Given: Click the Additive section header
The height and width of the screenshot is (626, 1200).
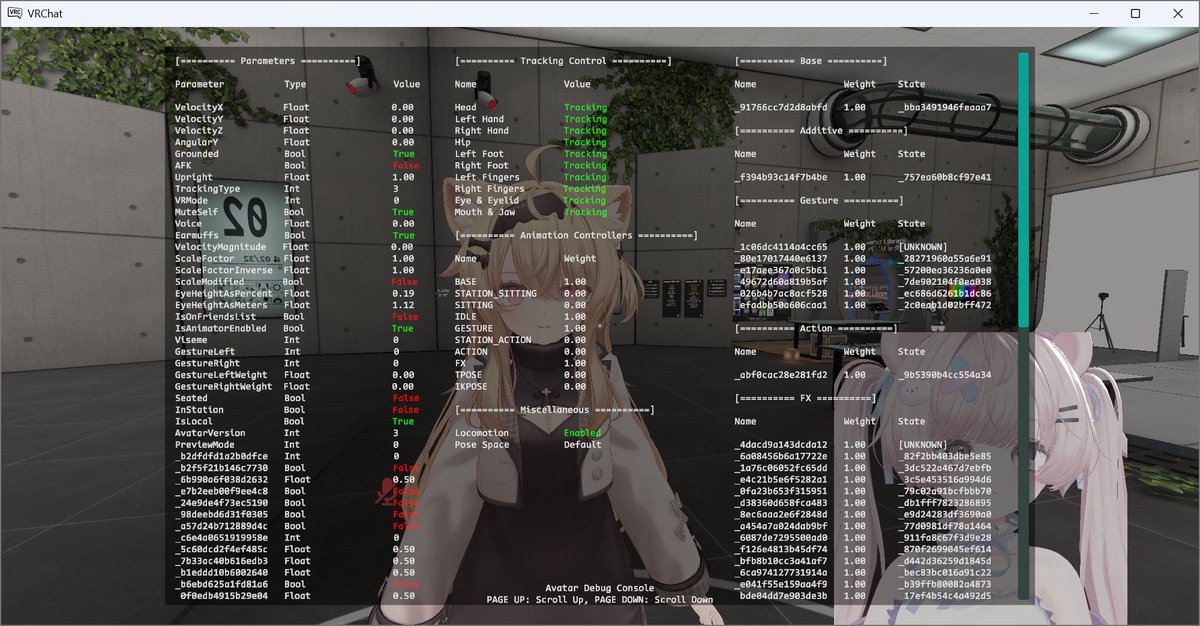Looking at the screenshot, I should click(x=821, y=131).
